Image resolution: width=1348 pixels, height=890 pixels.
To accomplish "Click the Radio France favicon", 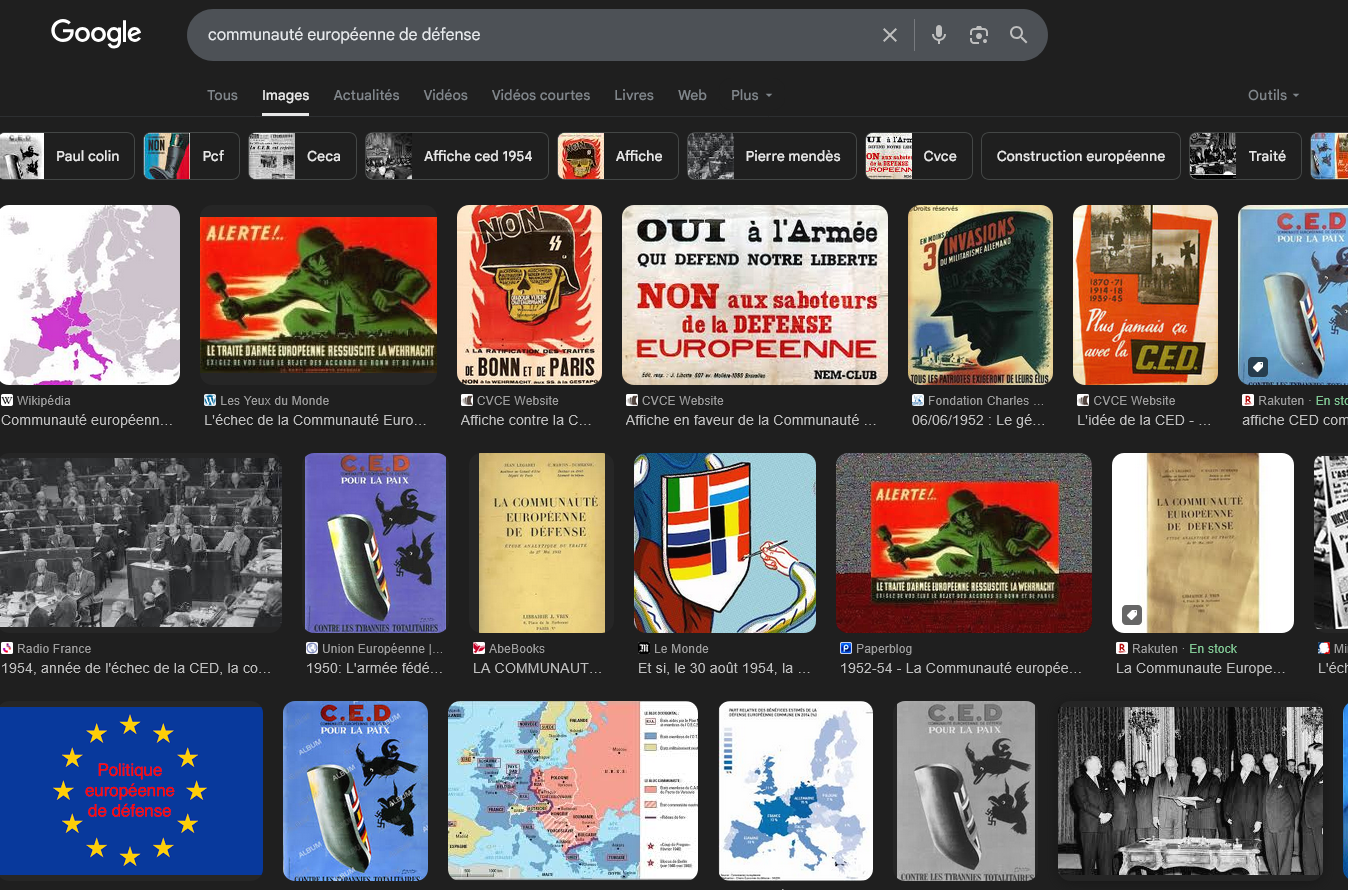I will click(7, 648).
